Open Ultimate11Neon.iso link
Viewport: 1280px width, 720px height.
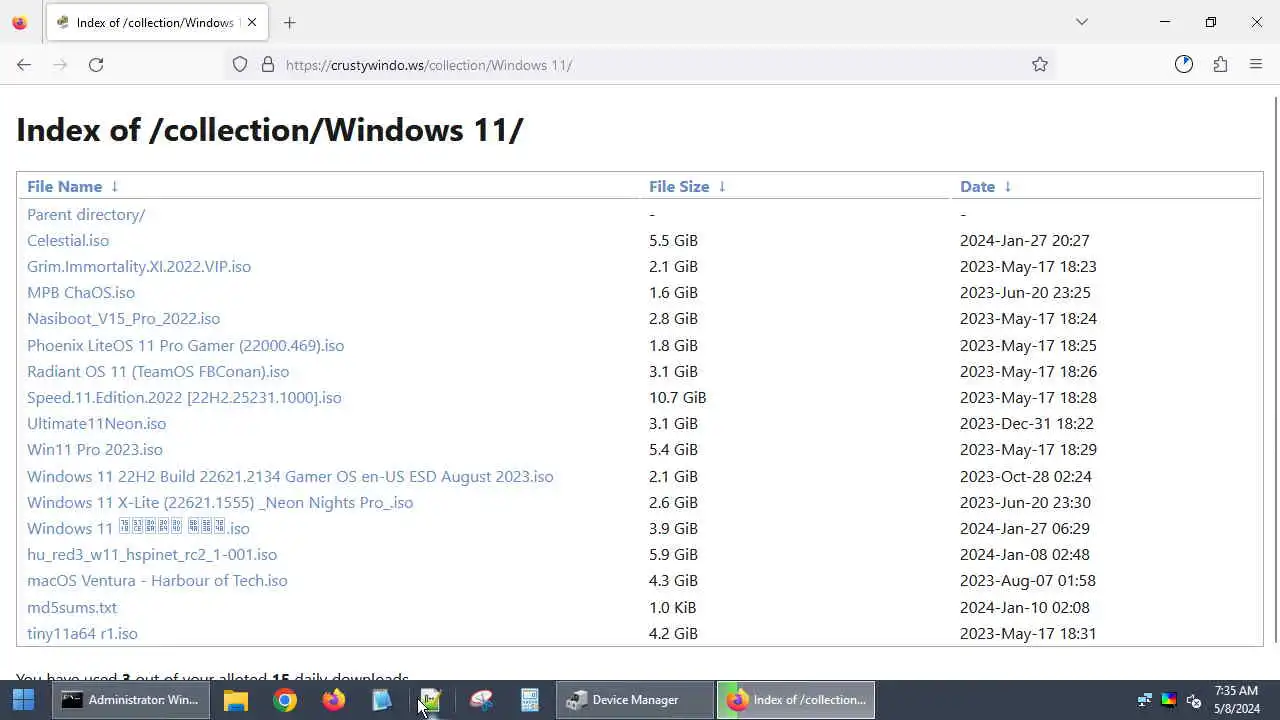(96, 423)
